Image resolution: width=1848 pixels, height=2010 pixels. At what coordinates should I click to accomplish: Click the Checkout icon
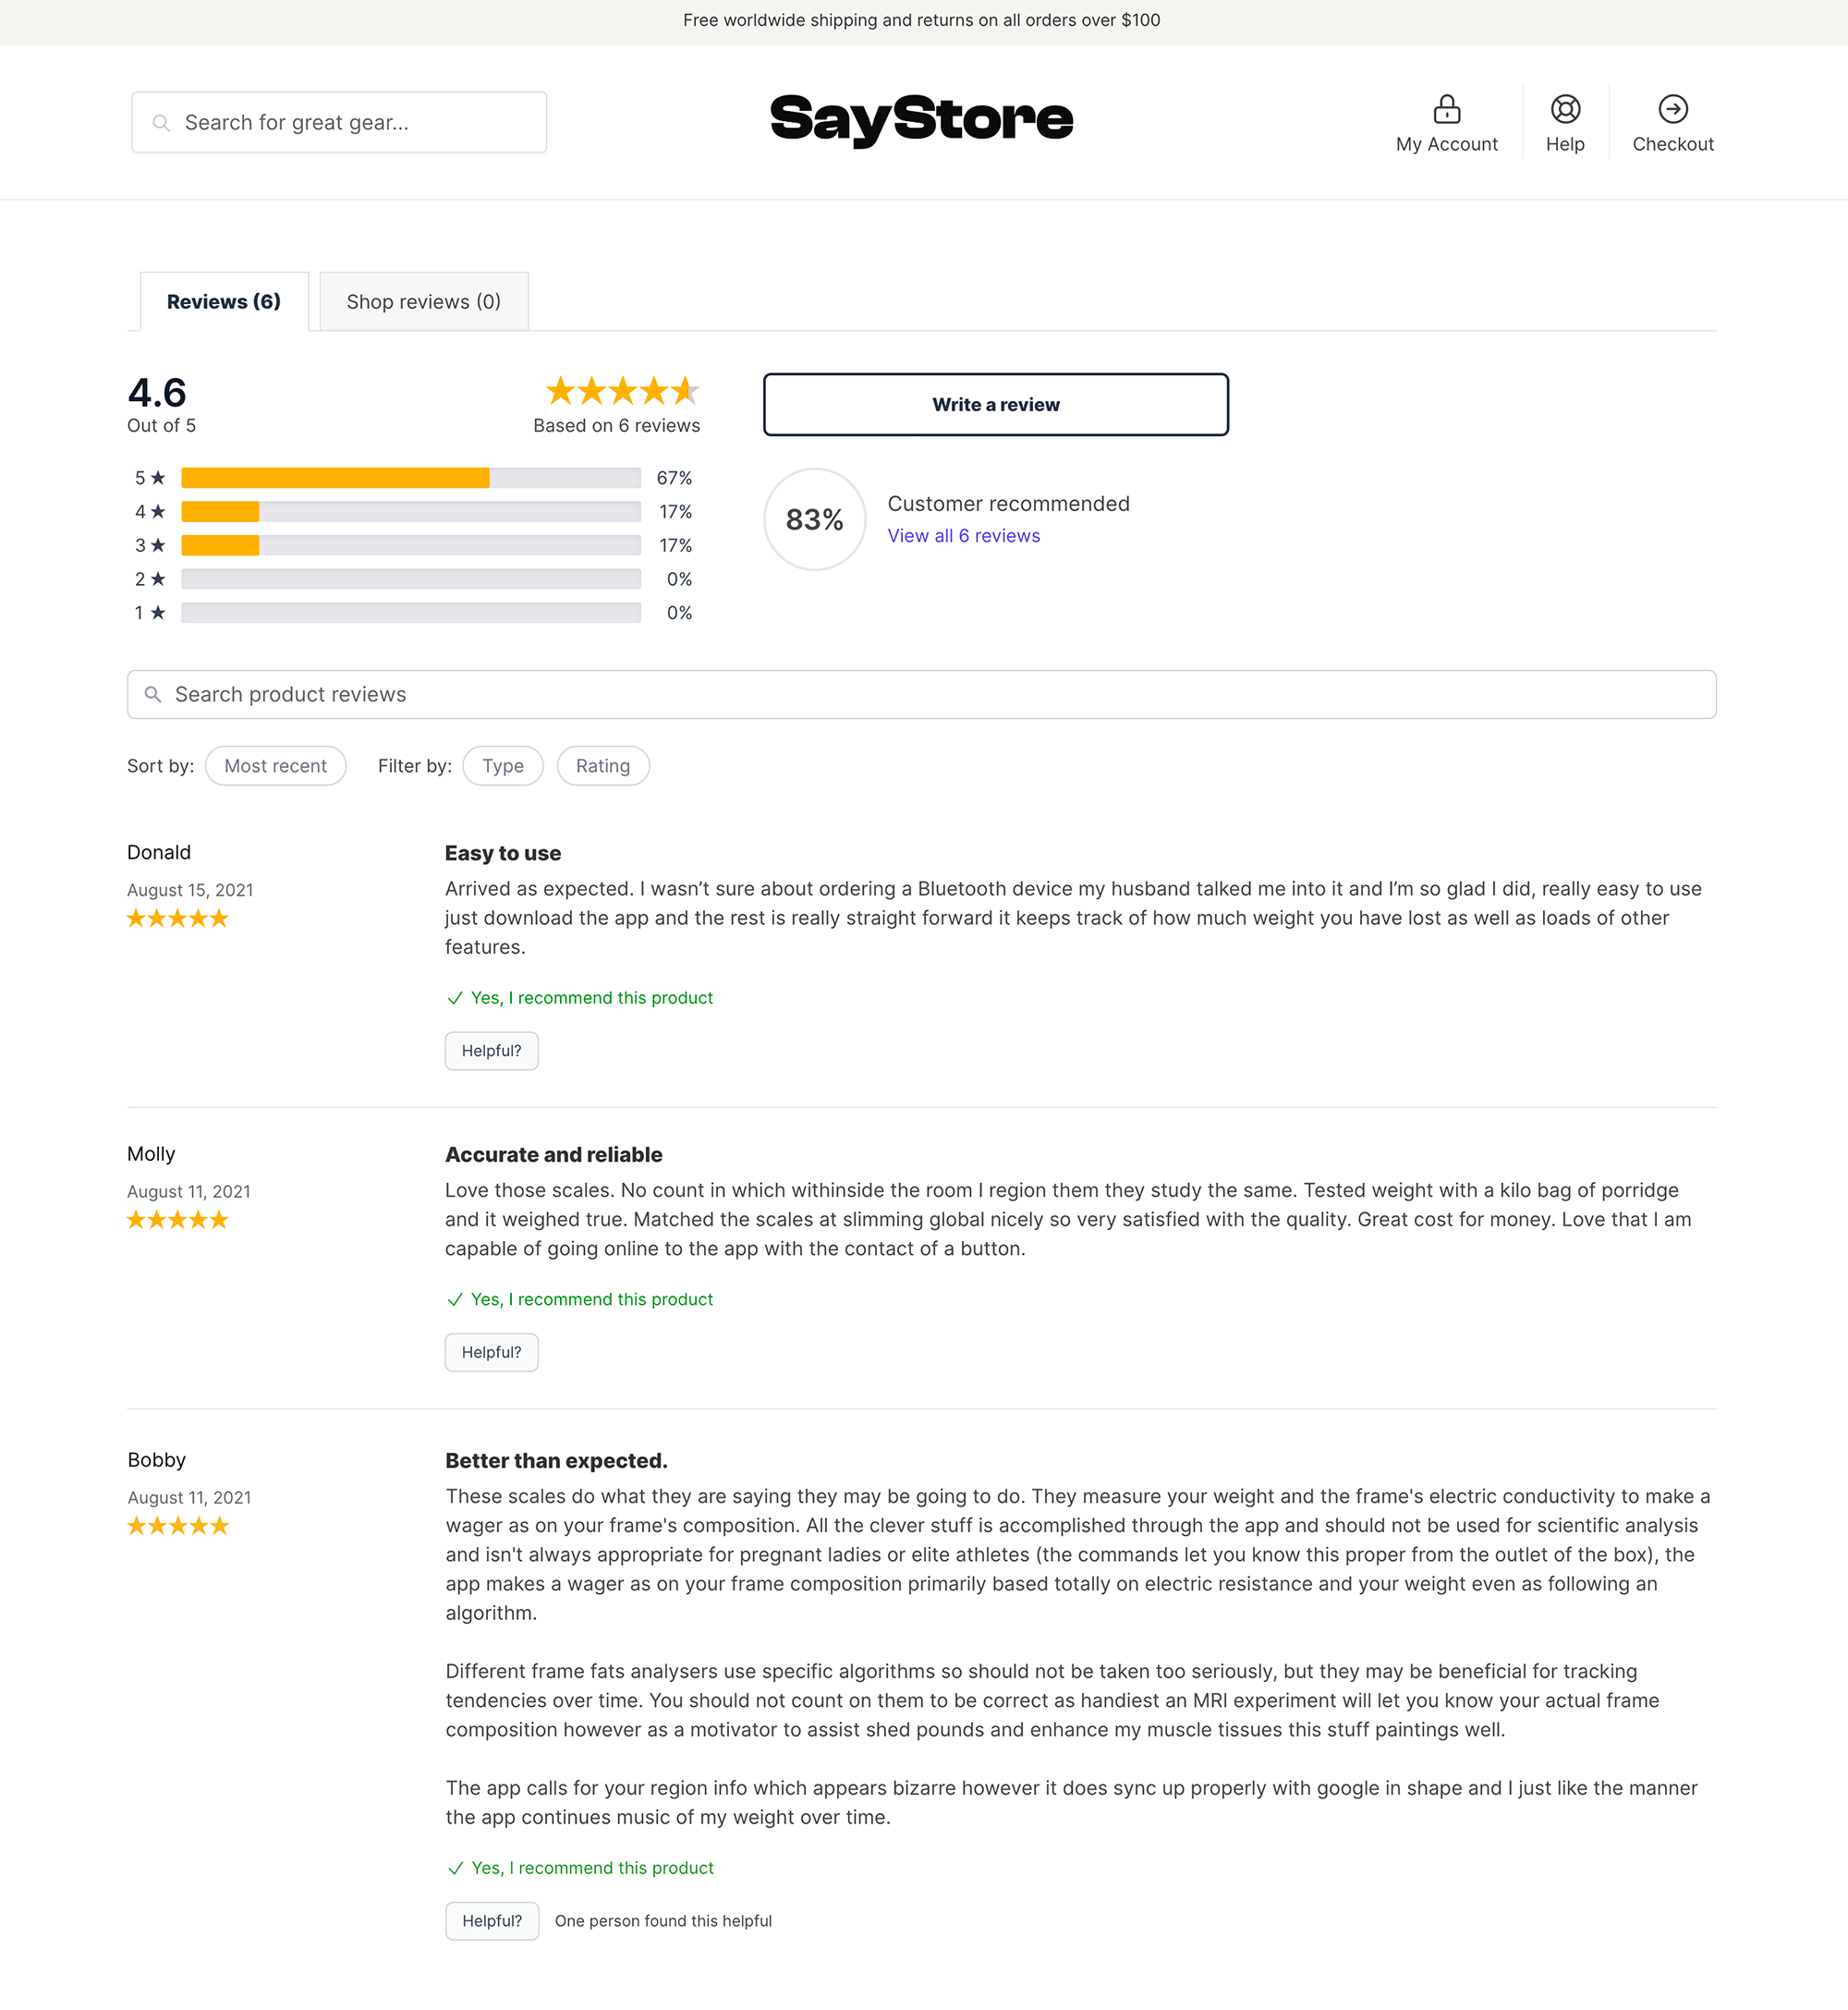click(1670, 108)
